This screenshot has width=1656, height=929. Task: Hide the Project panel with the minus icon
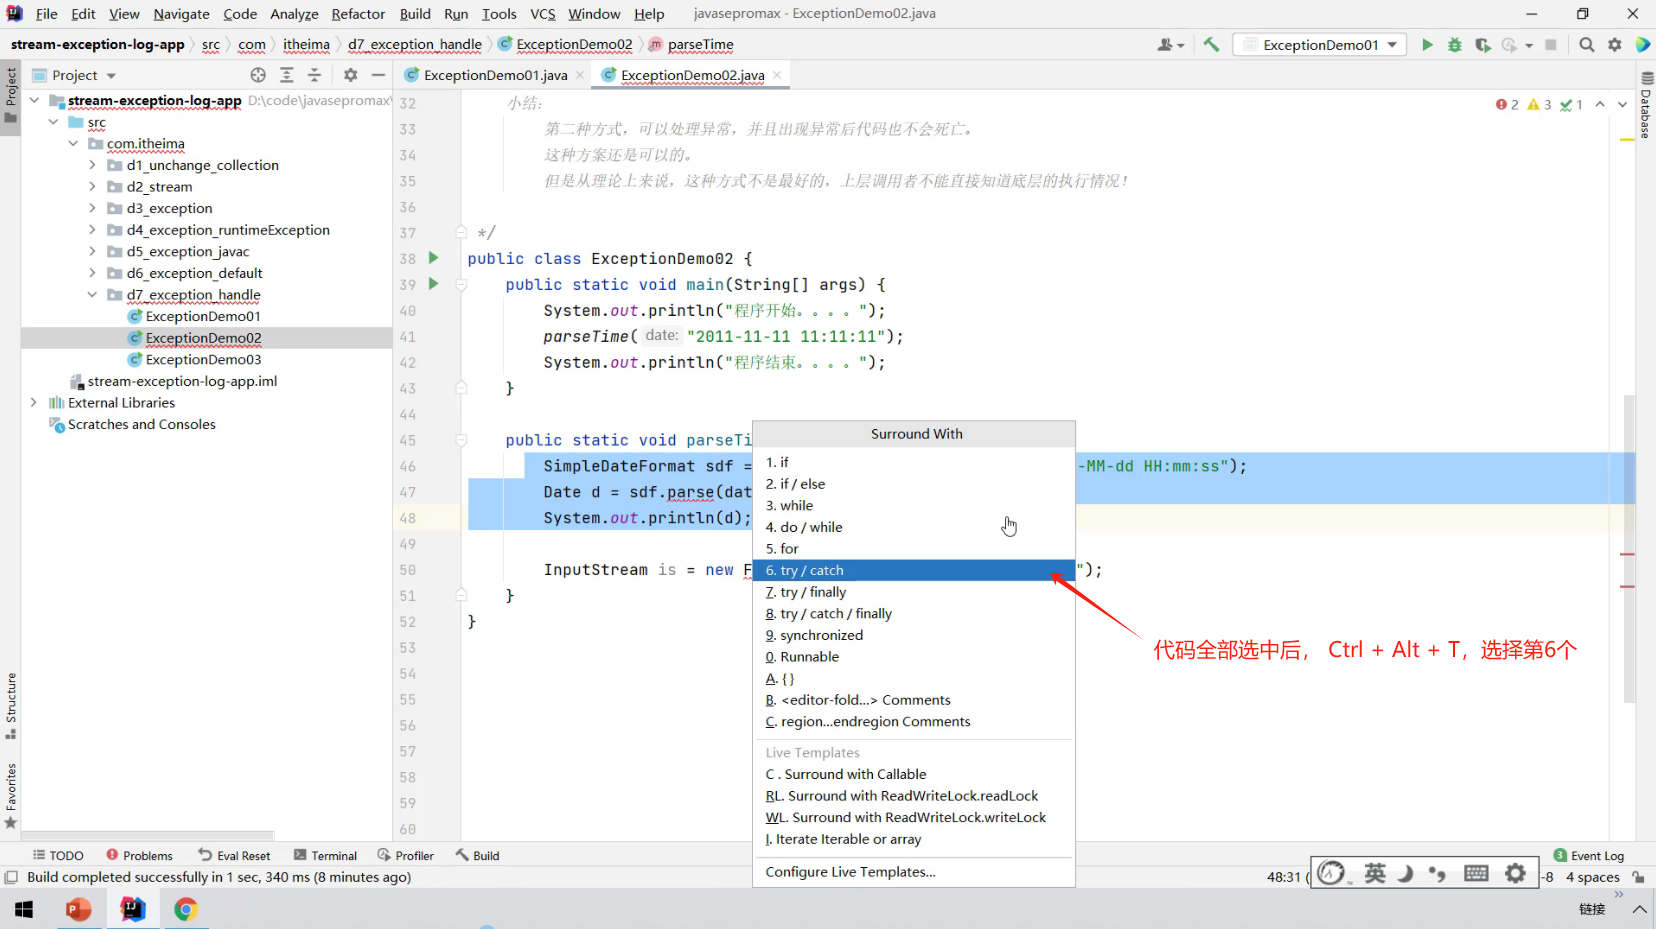tap(378, 75)
